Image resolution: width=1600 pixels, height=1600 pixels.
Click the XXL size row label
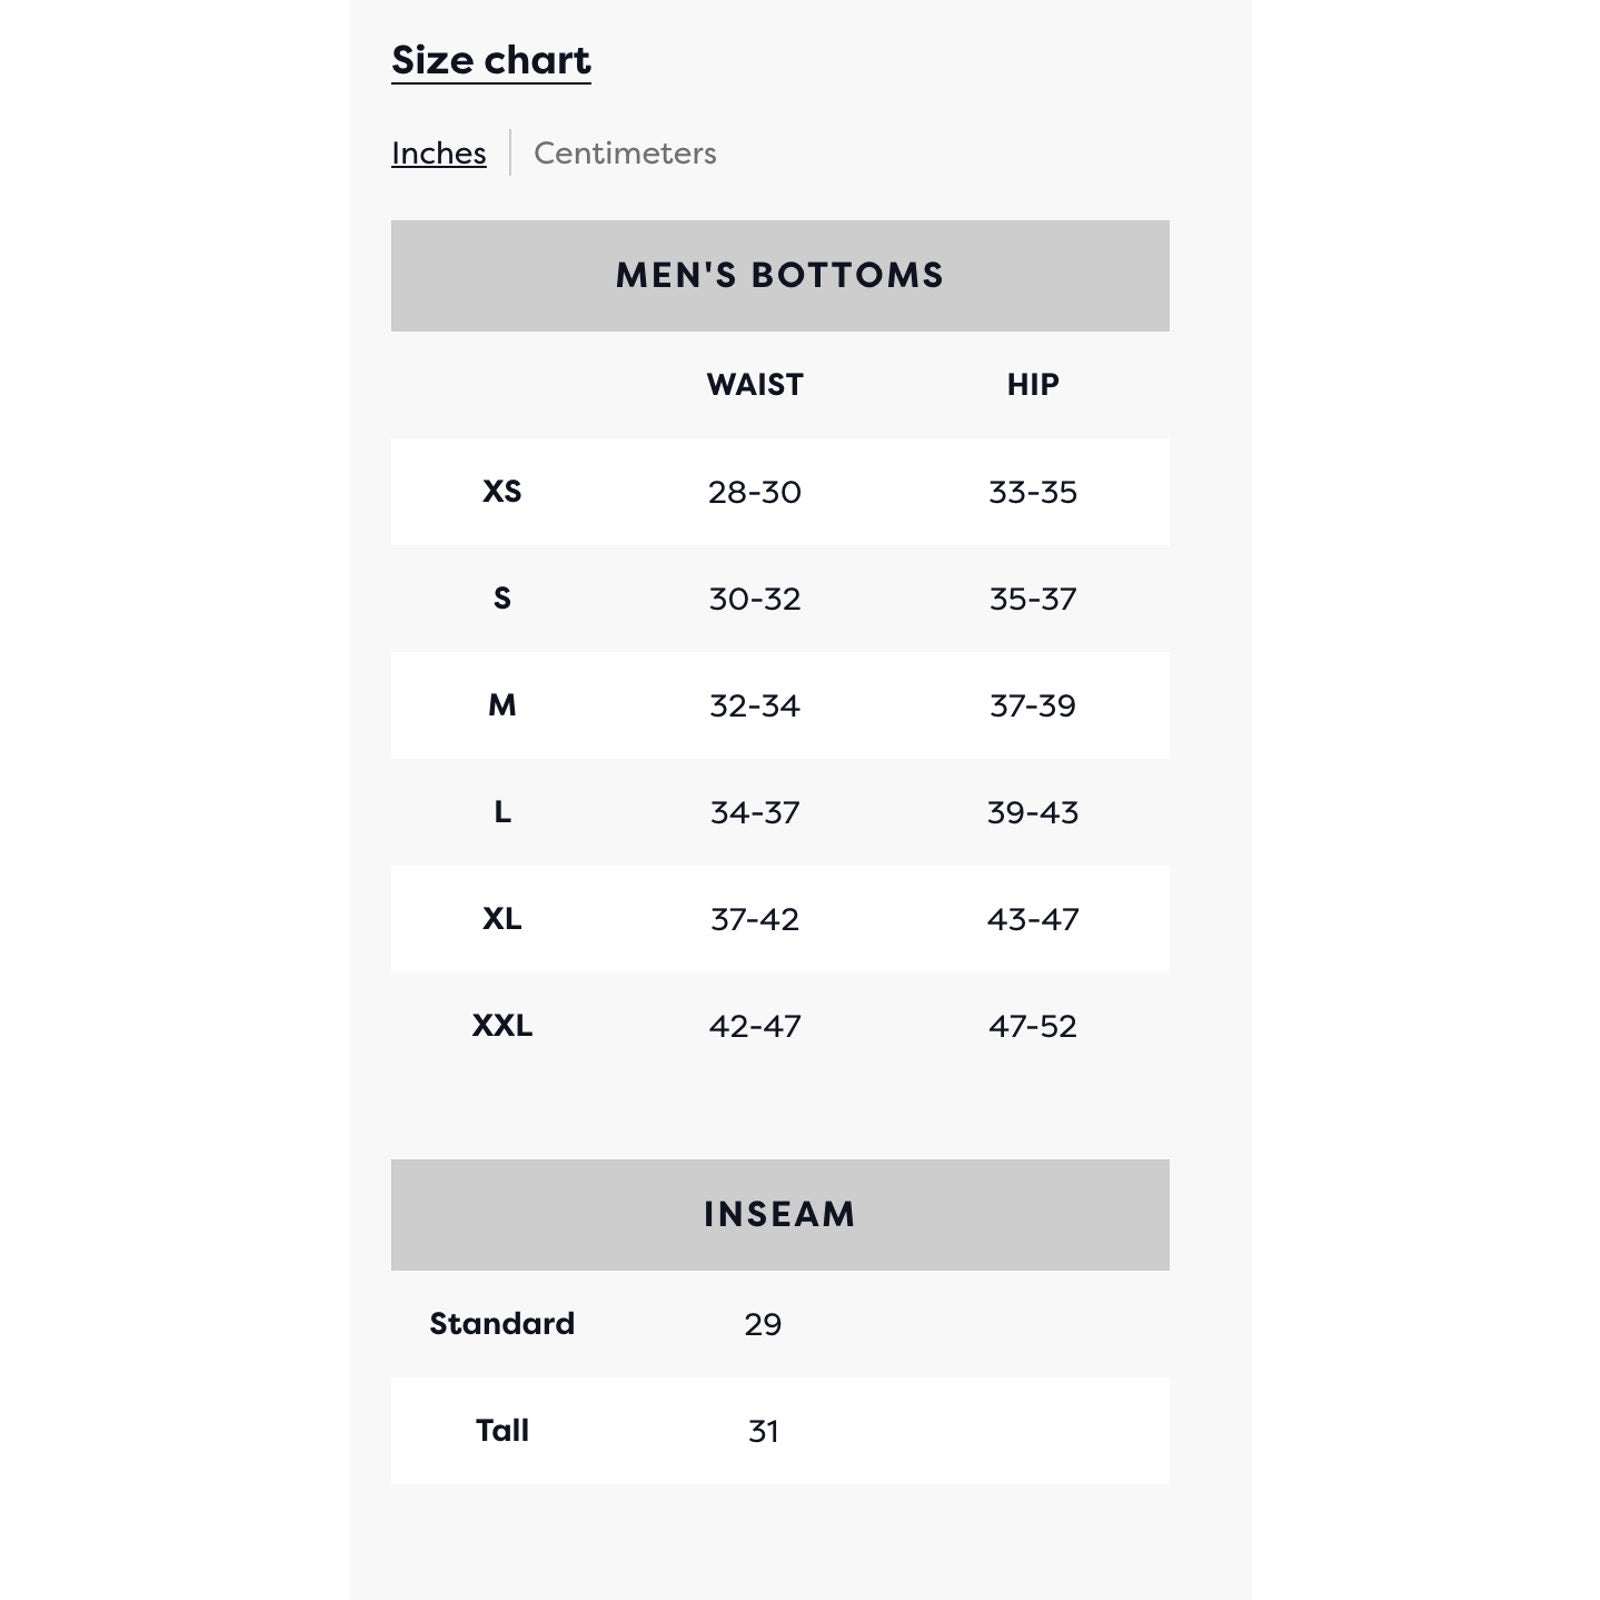(502, 1026)
